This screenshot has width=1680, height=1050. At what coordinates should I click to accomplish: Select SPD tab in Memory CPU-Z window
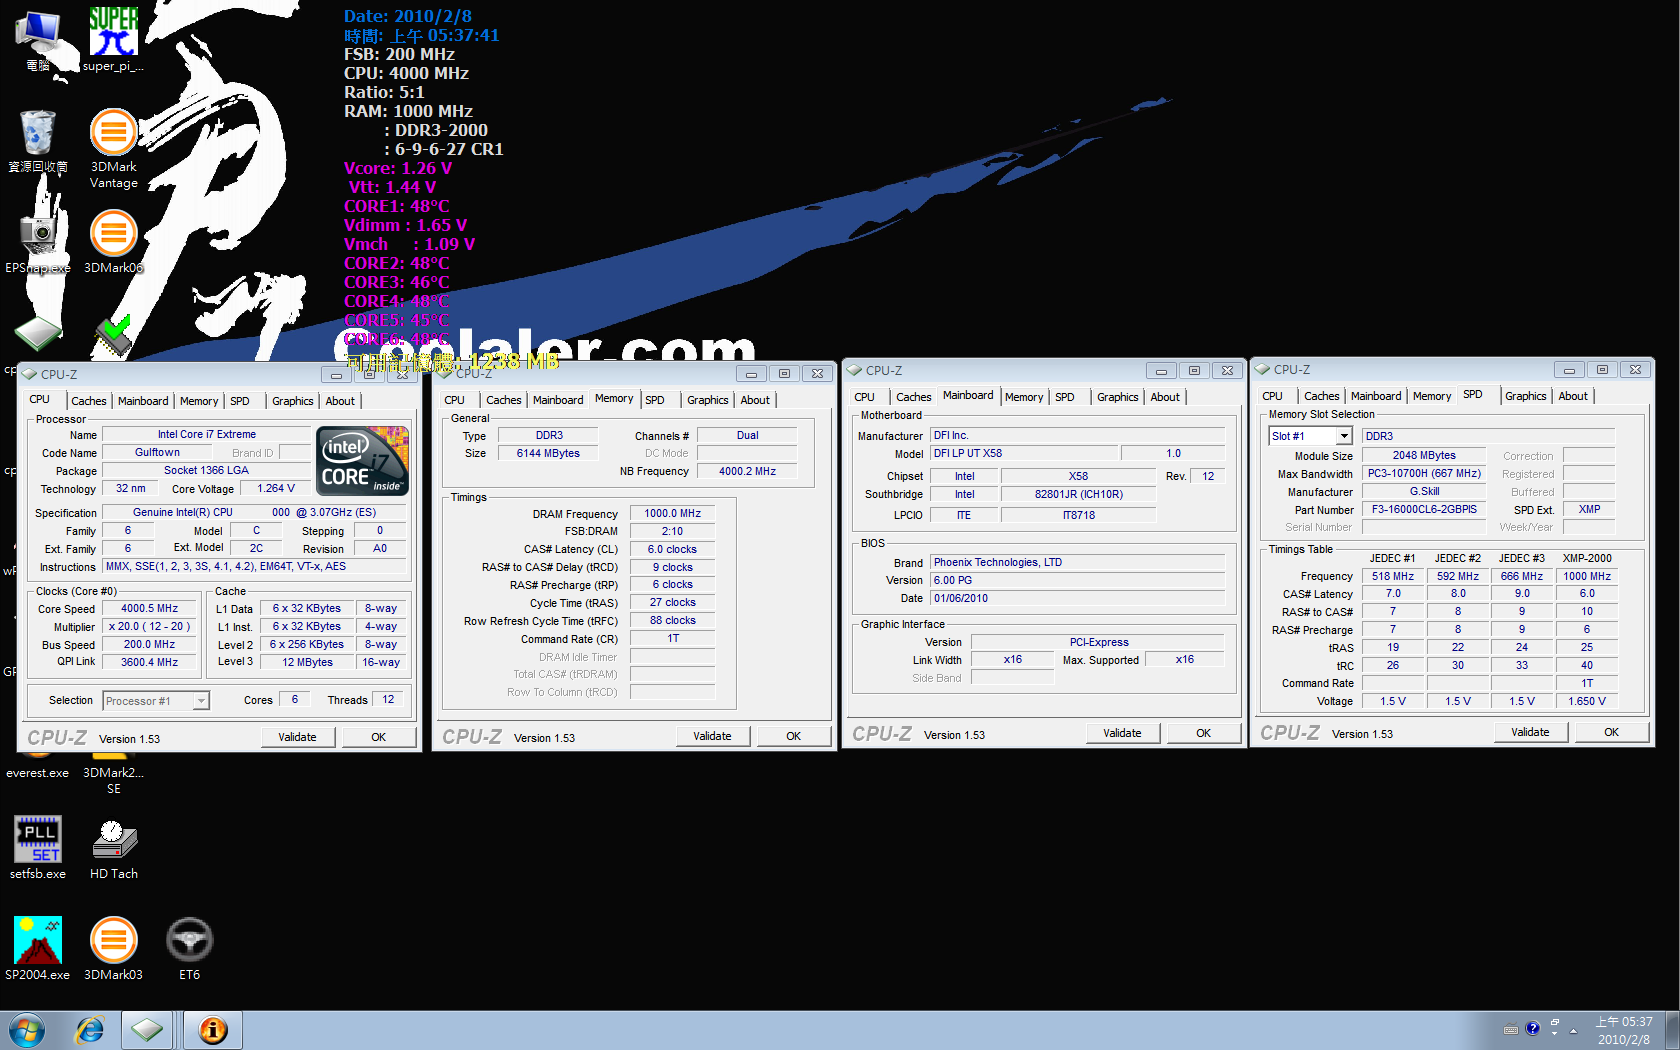click(x=655, y=400)
